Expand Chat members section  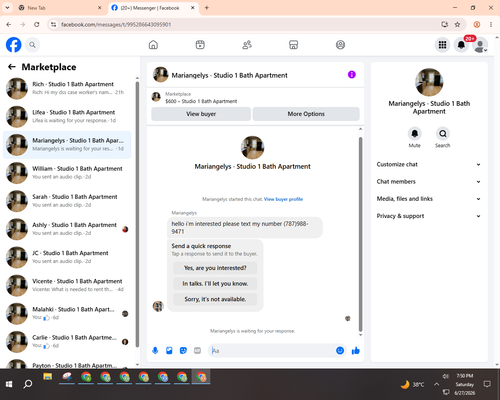[429, 182]
